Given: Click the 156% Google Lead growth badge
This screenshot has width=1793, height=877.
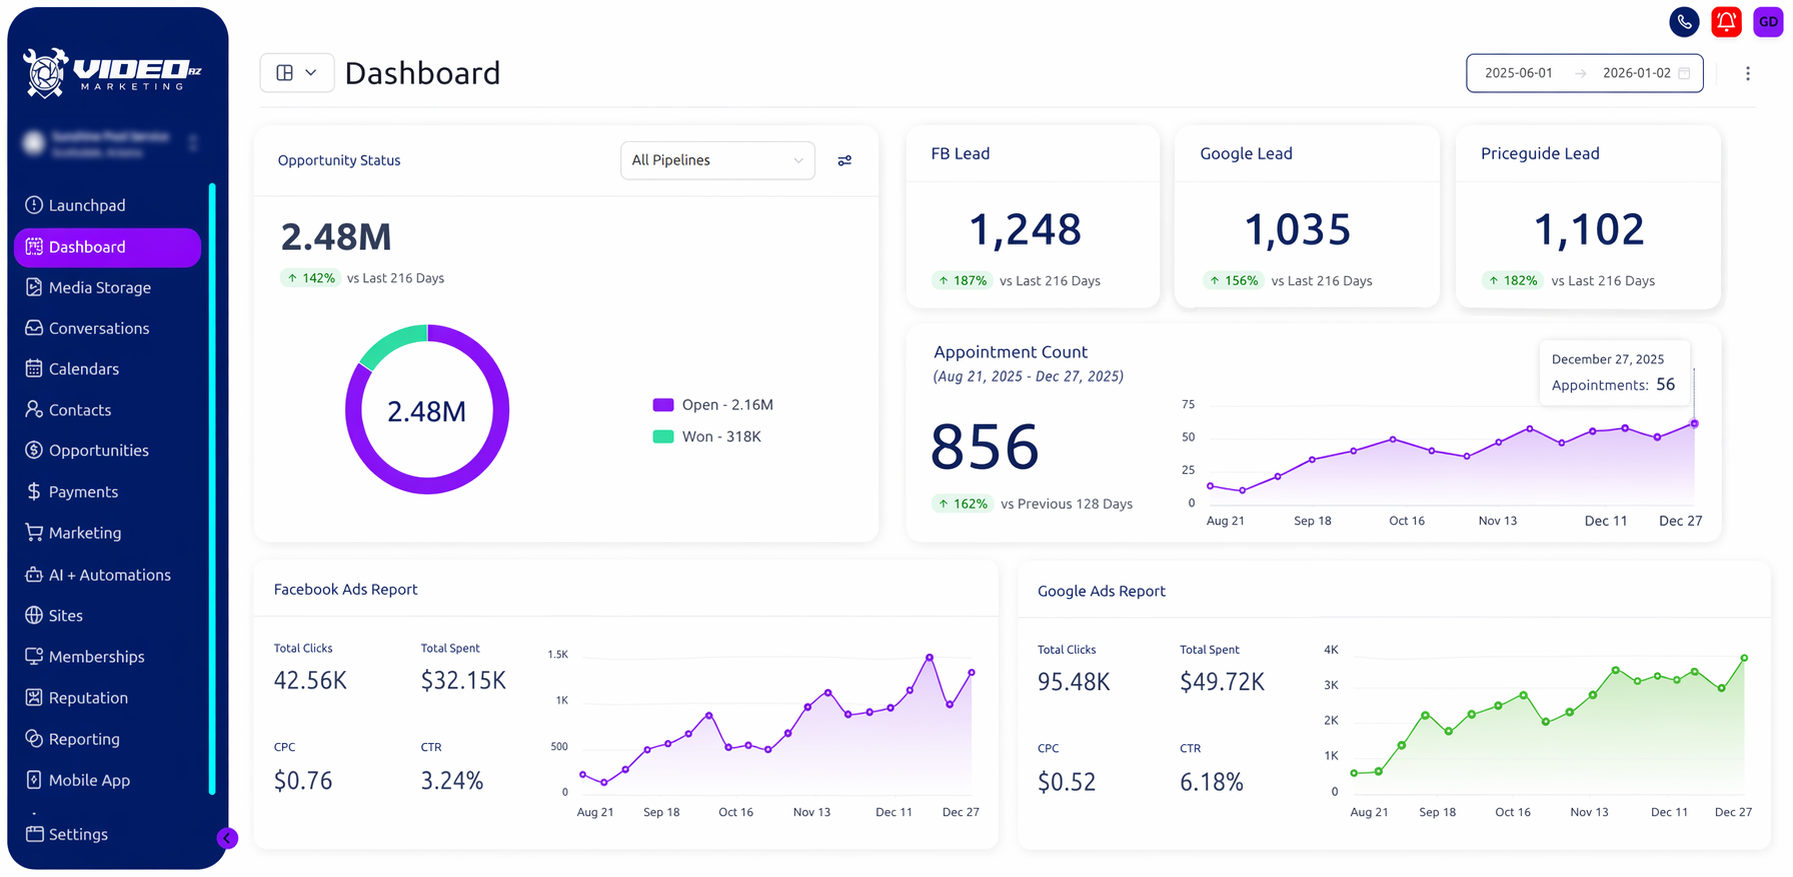Looking at the screenshot, I should click(x=1233, y=281).
